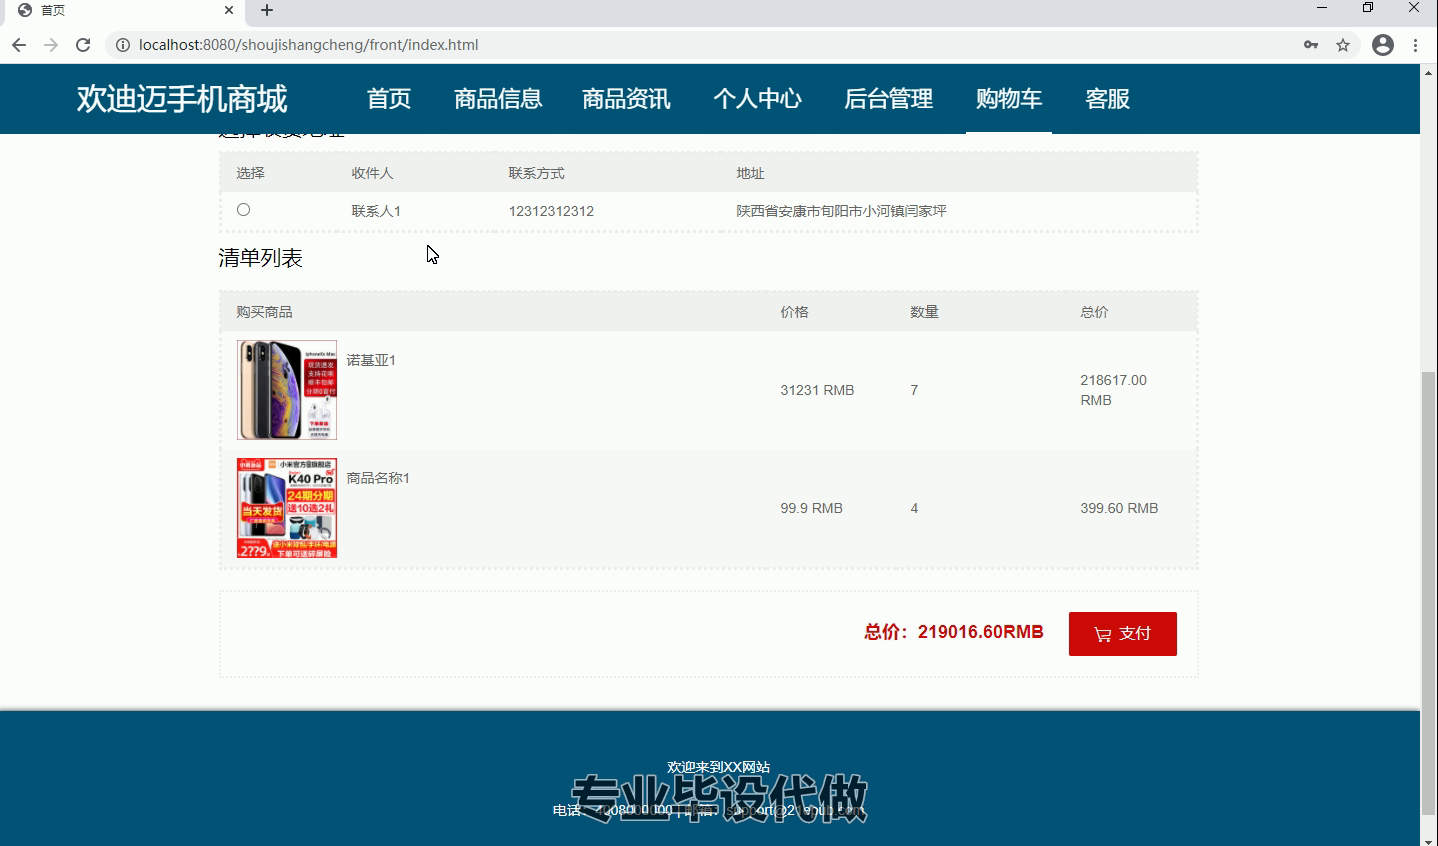Open the Chrome three-dot menu
Screen dimensions: 1438x846
coord(1415,45)
